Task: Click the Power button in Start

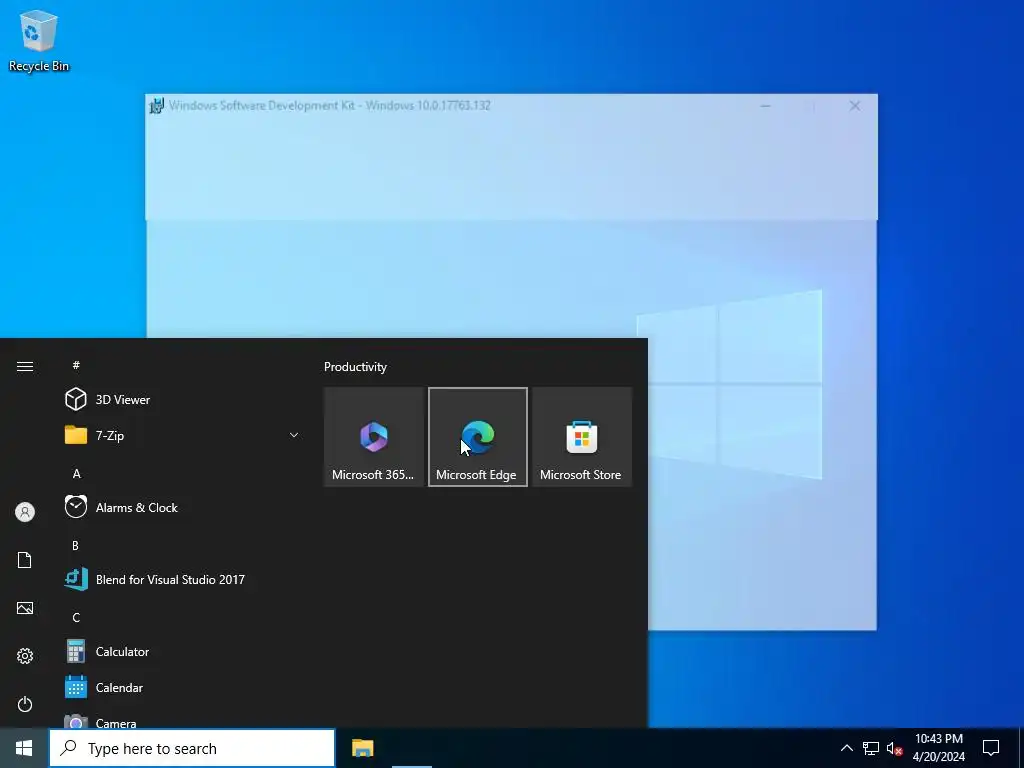Action: [x=25, y=704]
